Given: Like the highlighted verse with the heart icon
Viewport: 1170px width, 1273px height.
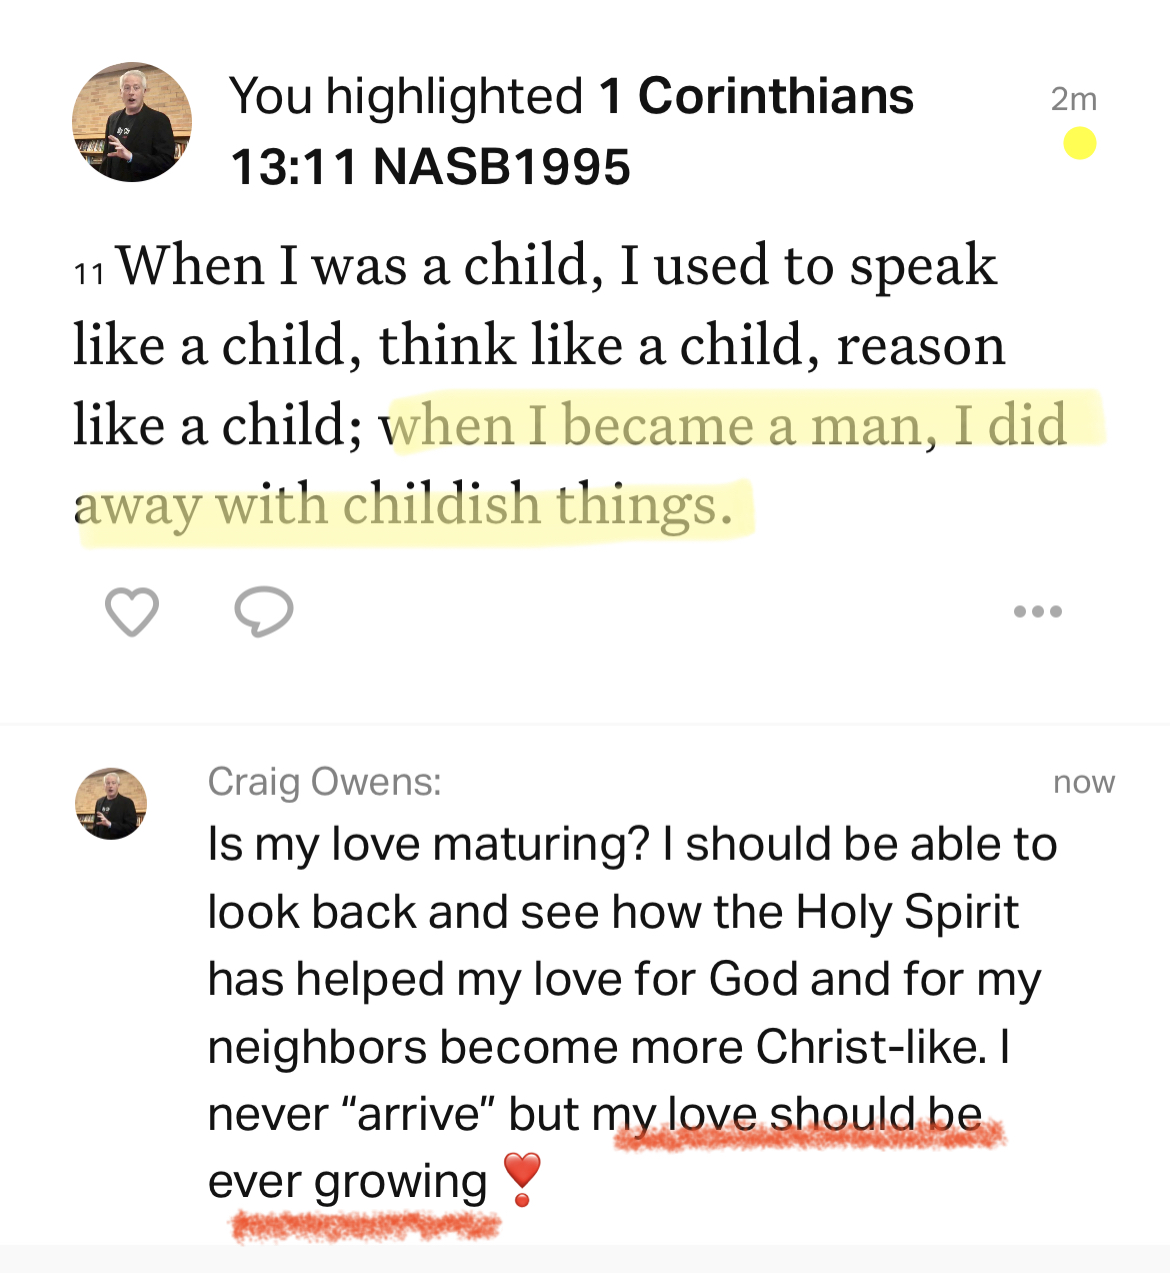Looking at the screenshot, I should point(132,611).
